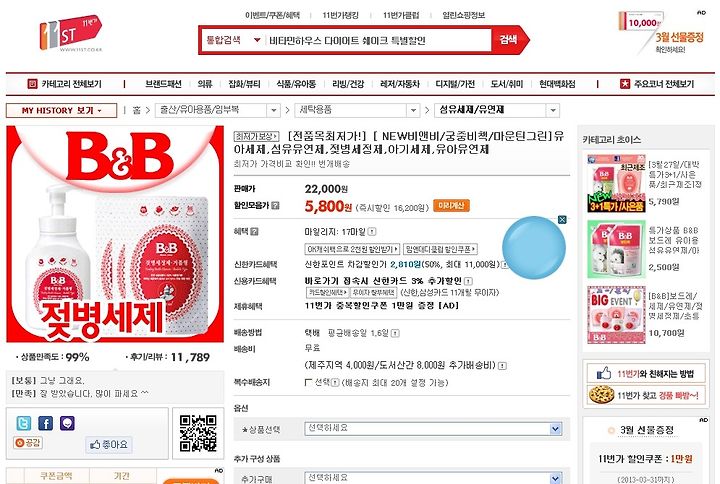Open the 11번가클럽 top link
720x484 pixels.
(401, 15)
